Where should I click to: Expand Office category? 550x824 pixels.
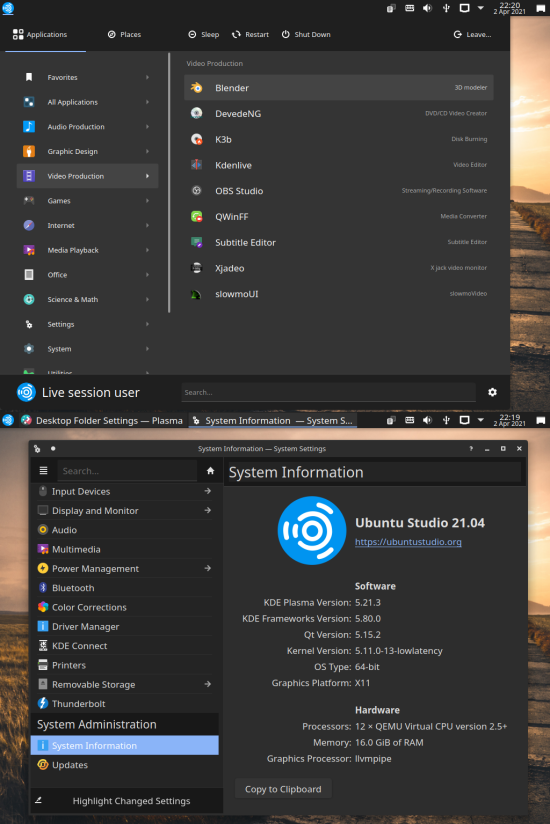click(x=87, y=275)
